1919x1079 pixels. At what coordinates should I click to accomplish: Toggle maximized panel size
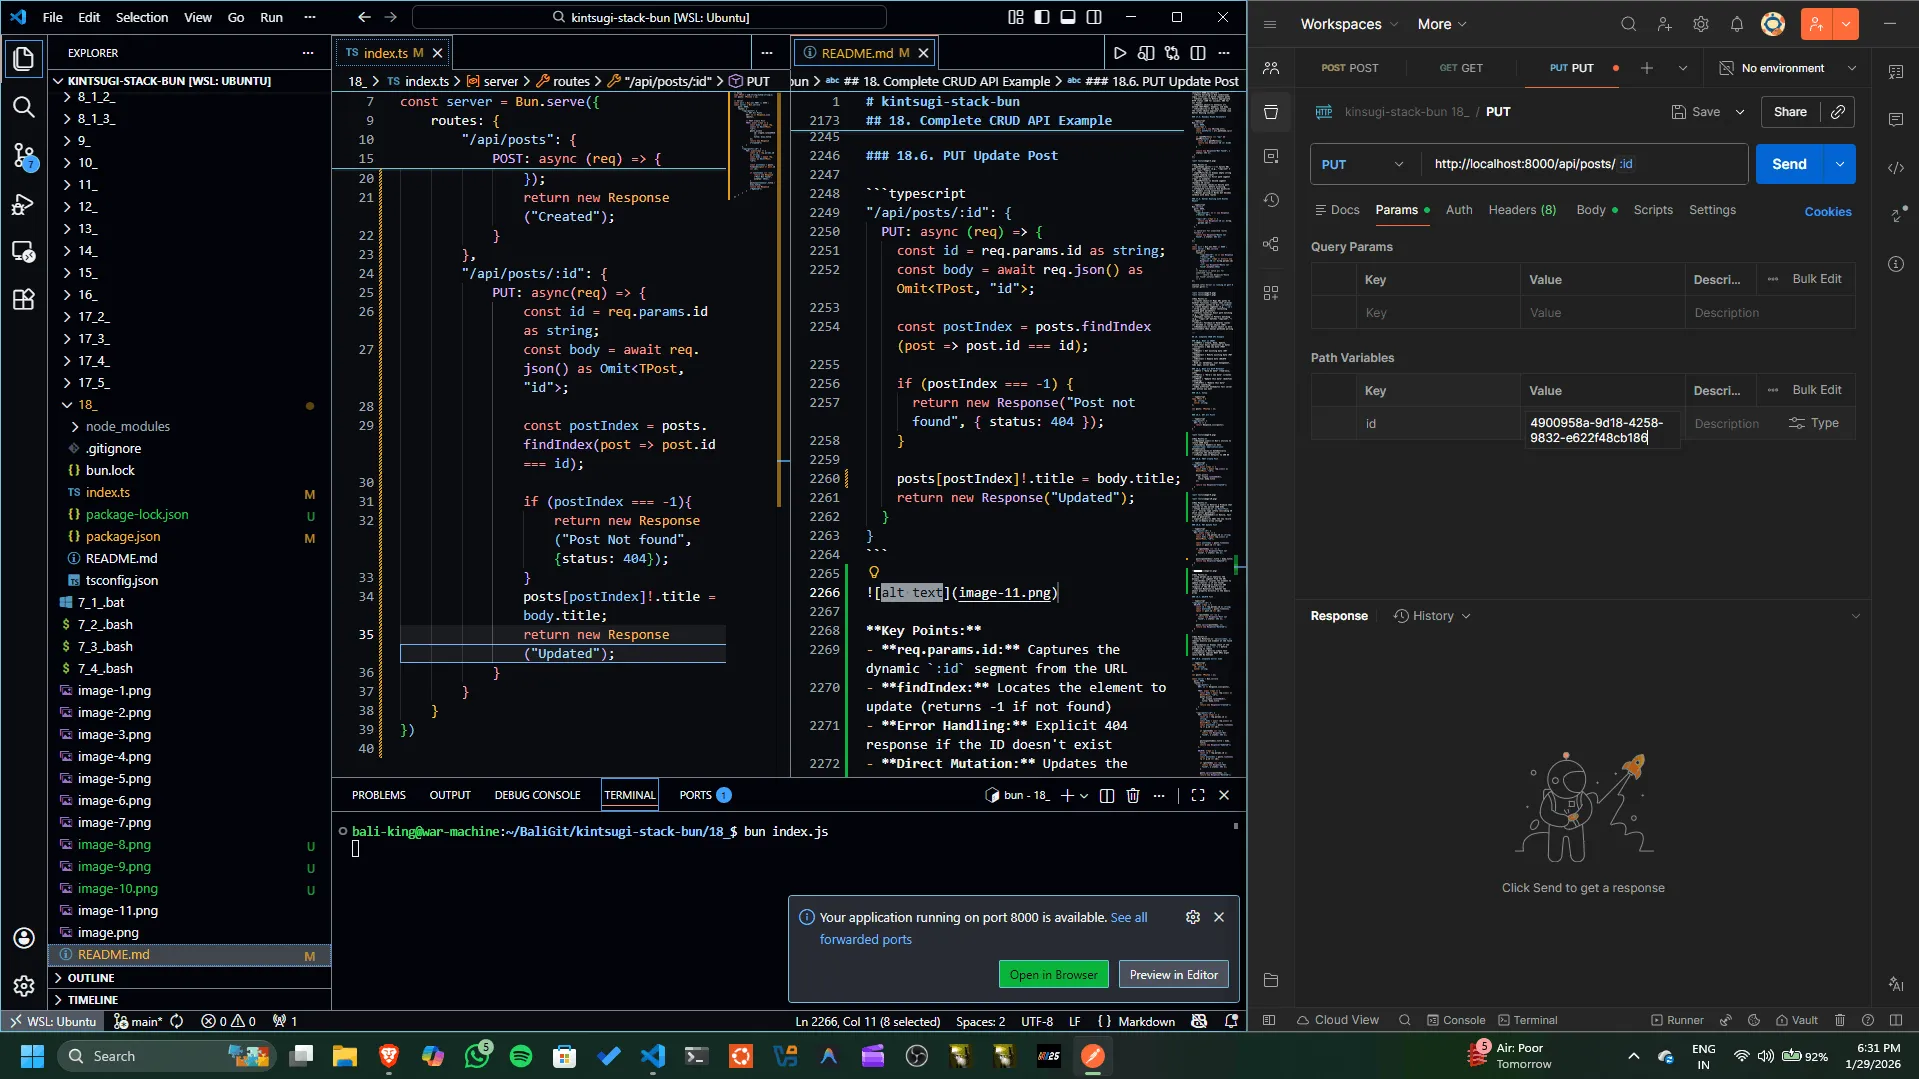click(1197, 795)
